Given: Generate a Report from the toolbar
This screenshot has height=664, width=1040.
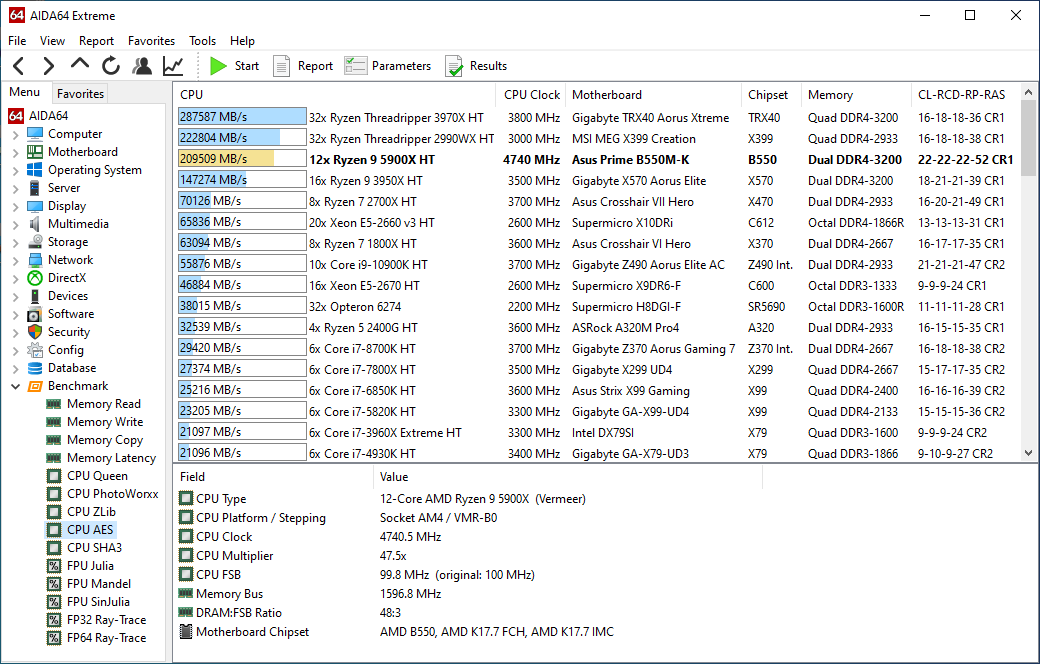Looking at the screenshot, I should 304,66.
